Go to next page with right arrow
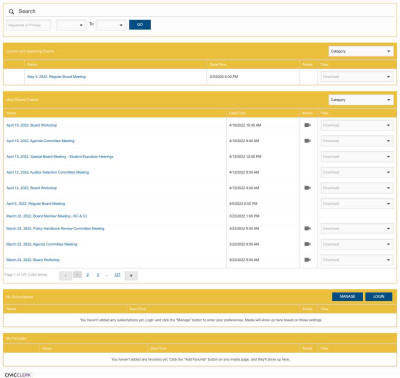Screen dimensions: 400x378 point(131,276)
